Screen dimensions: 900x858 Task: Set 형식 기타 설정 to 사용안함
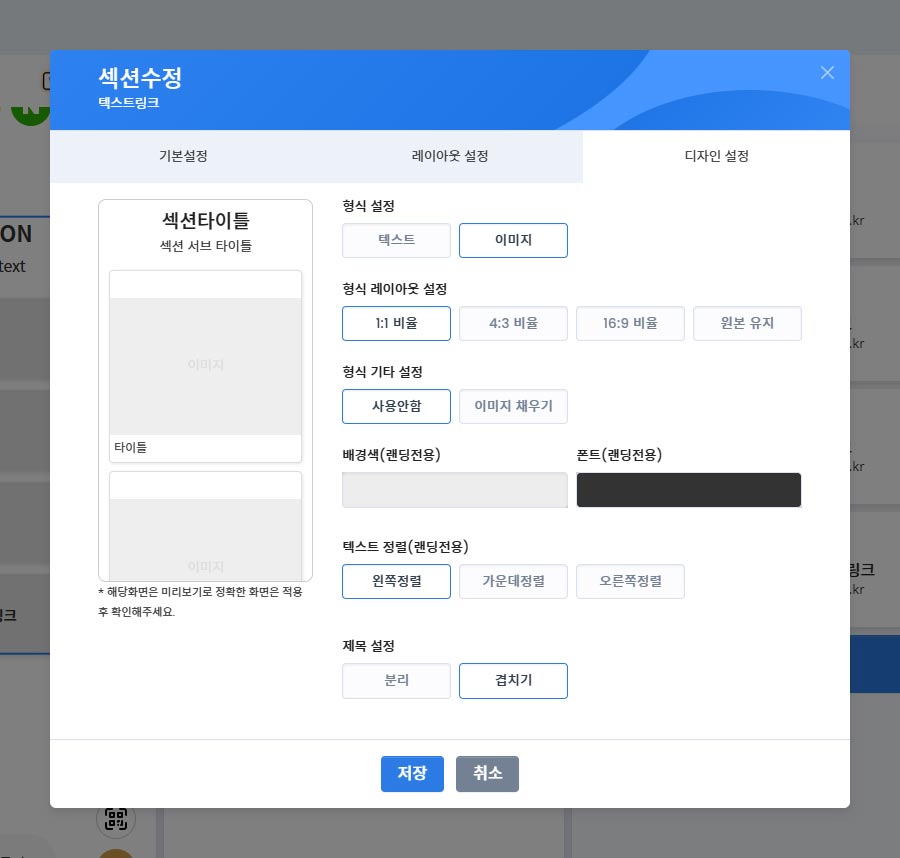tap(396, 406)
